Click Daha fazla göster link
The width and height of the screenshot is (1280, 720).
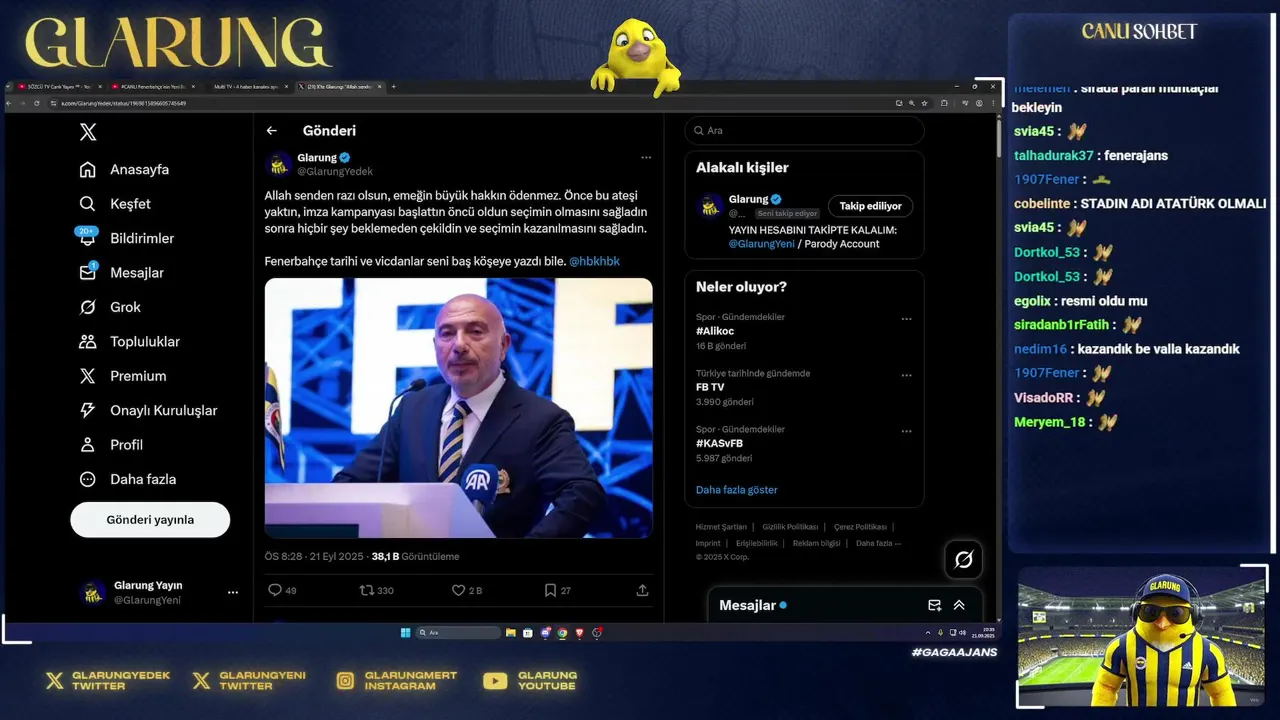(x=736, y=490)
